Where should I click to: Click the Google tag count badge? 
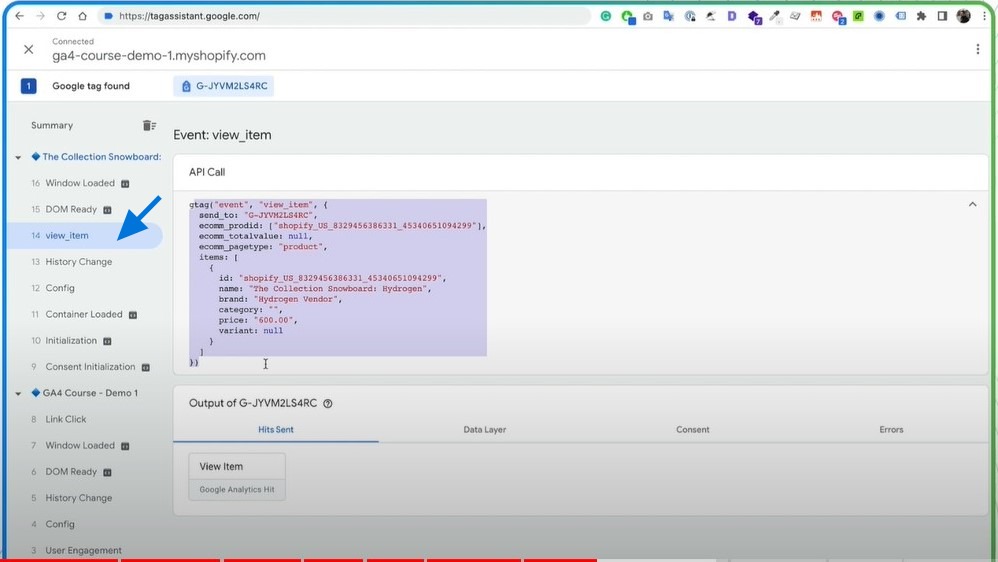(x=28, y=86)
